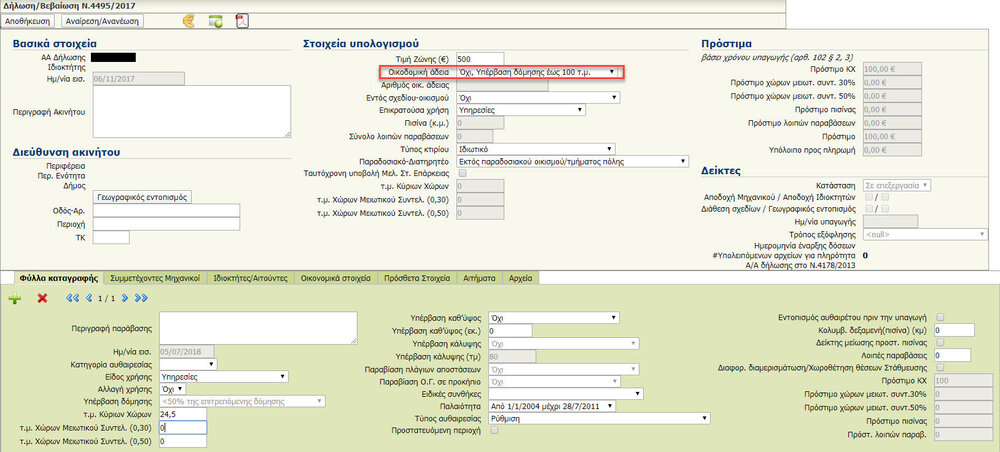The height and width of the screenshot is (452, 1000).
Task: Click the euro coin icon in toolbar
Action: (x=189, y=20)
